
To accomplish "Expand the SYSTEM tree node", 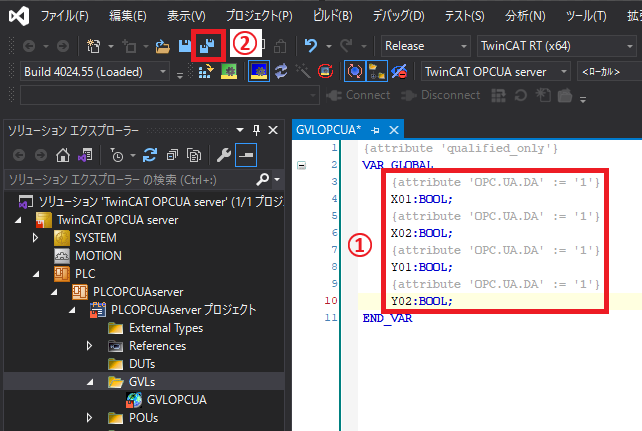I will pos(35,238).
